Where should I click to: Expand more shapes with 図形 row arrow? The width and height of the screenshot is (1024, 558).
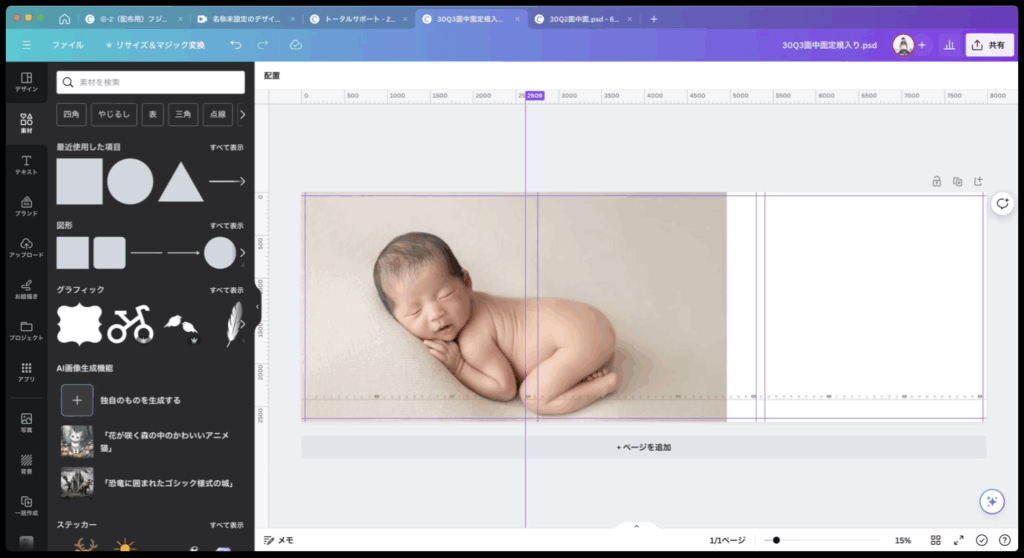pyautogui.click(x=242, y=253)
